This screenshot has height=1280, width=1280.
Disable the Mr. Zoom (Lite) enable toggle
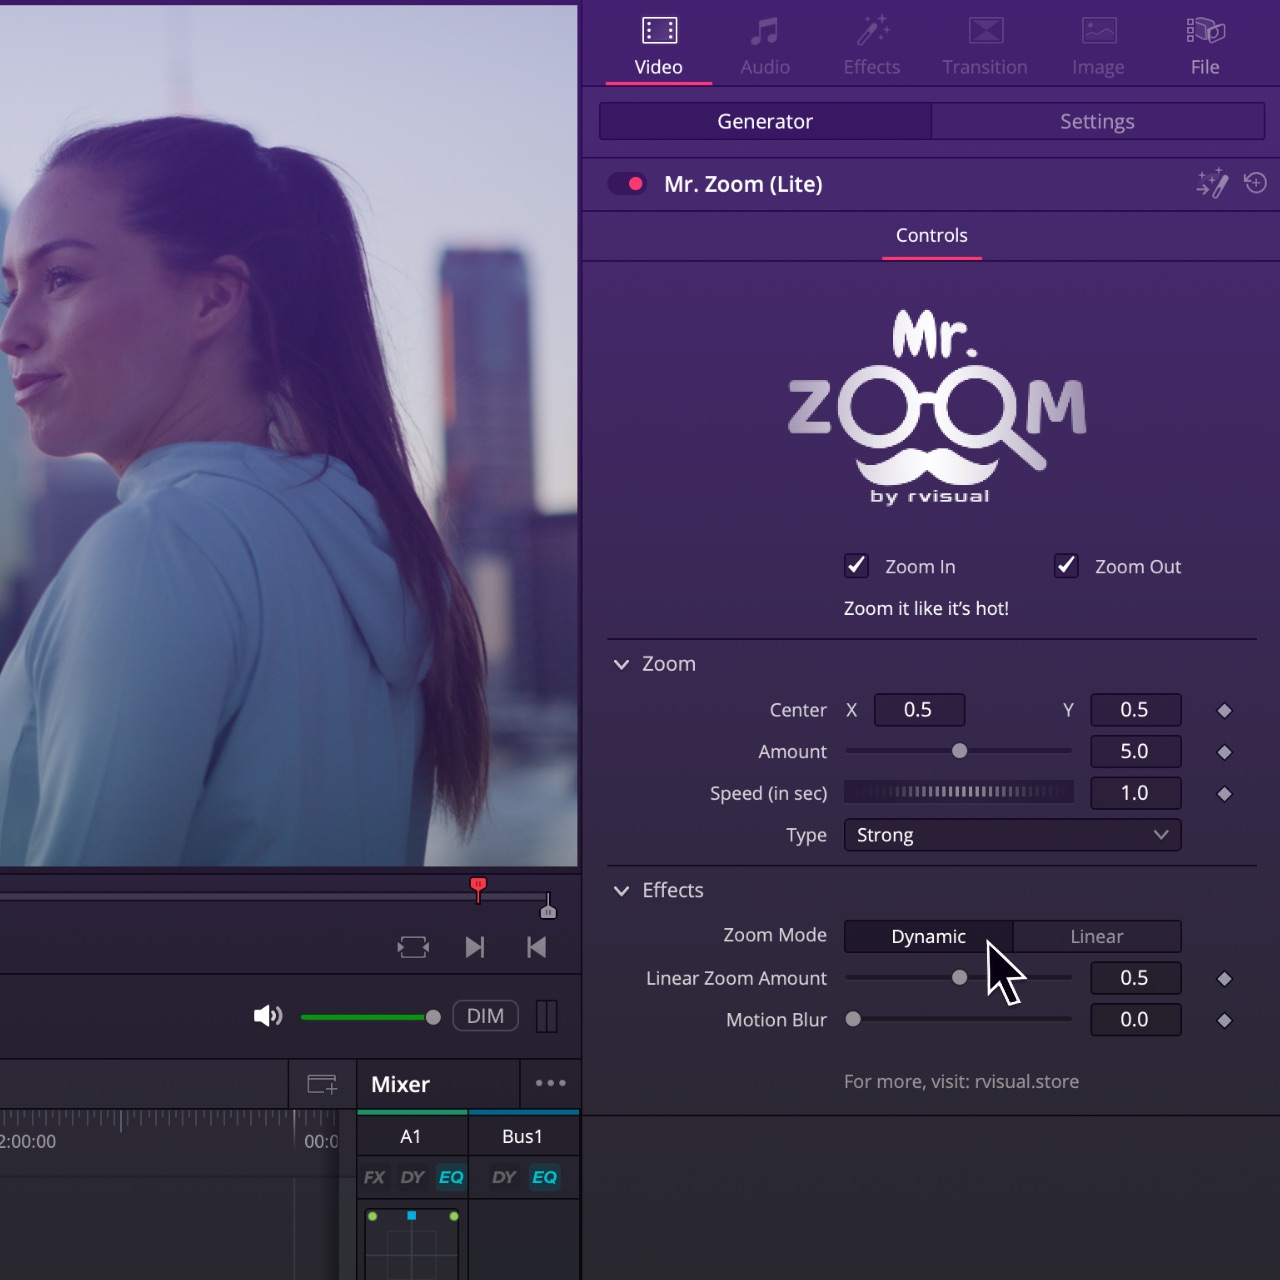(x=628, y=184)
